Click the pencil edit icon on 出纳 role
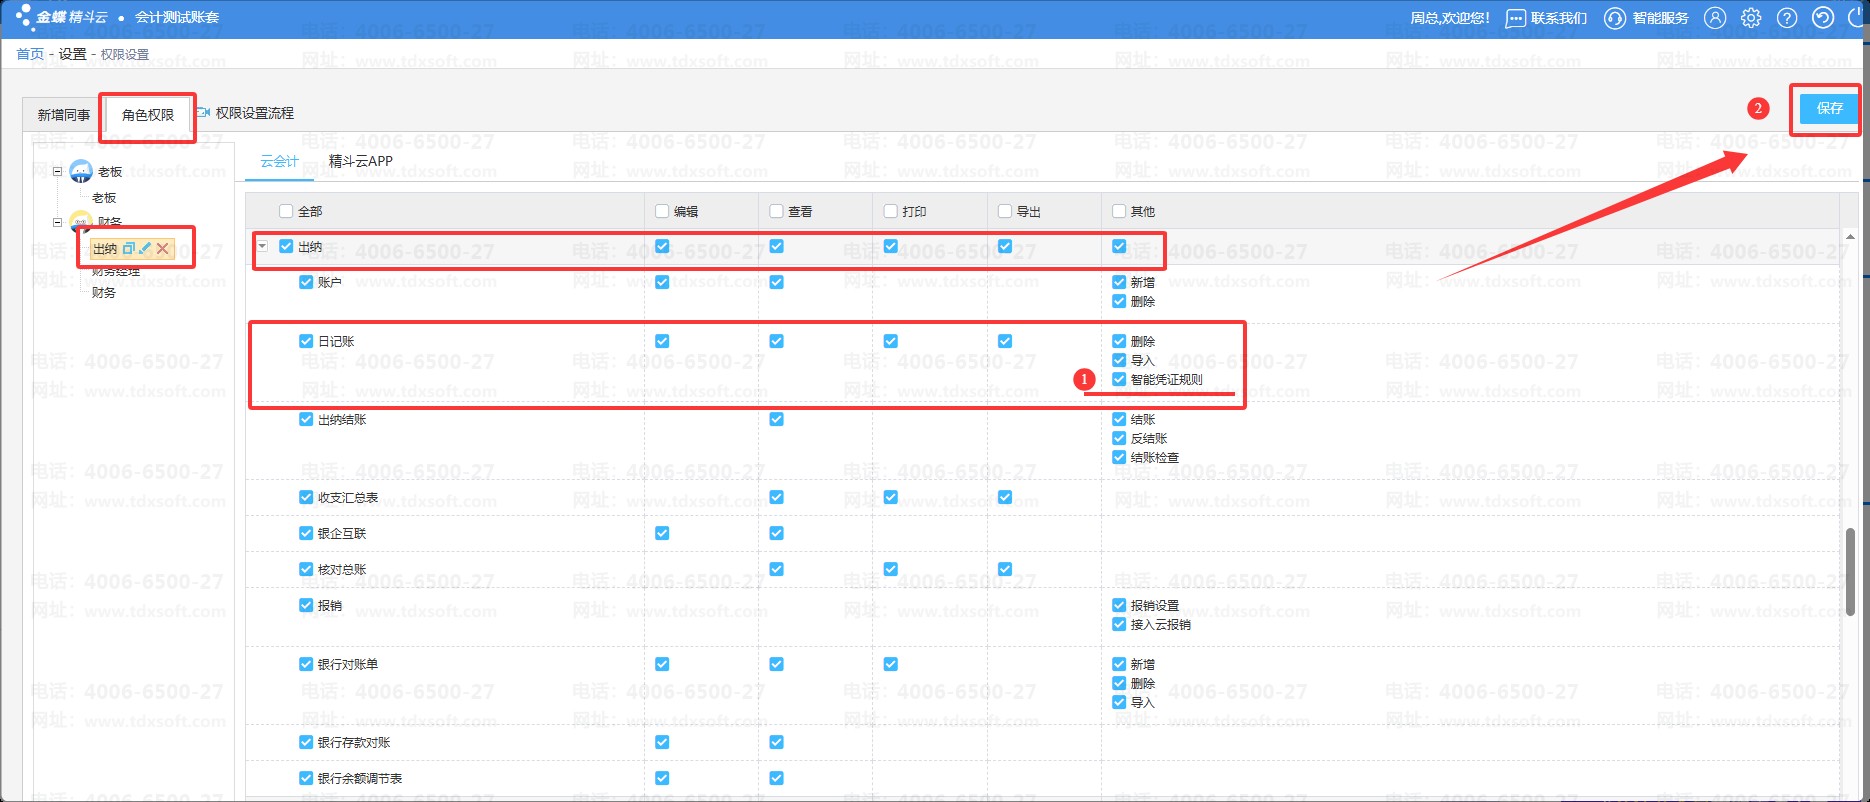 point(145,248)
